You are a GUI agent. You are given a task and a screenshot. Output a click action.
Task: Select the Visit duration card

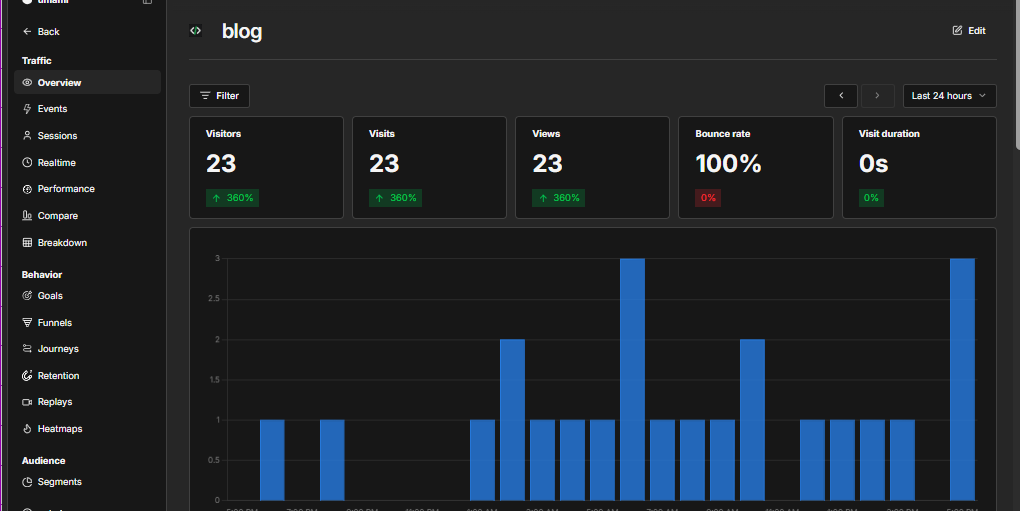click(919, 167)
